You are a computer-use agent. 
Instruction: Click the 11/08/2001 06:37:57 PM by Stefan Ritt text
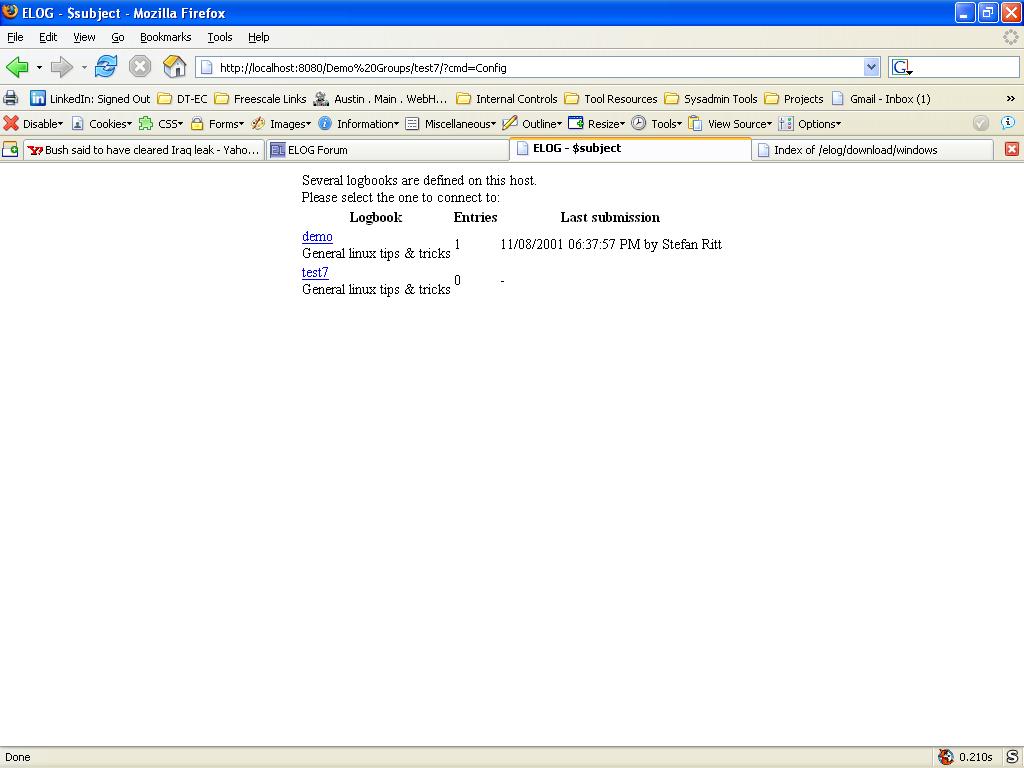click(611, 244)
